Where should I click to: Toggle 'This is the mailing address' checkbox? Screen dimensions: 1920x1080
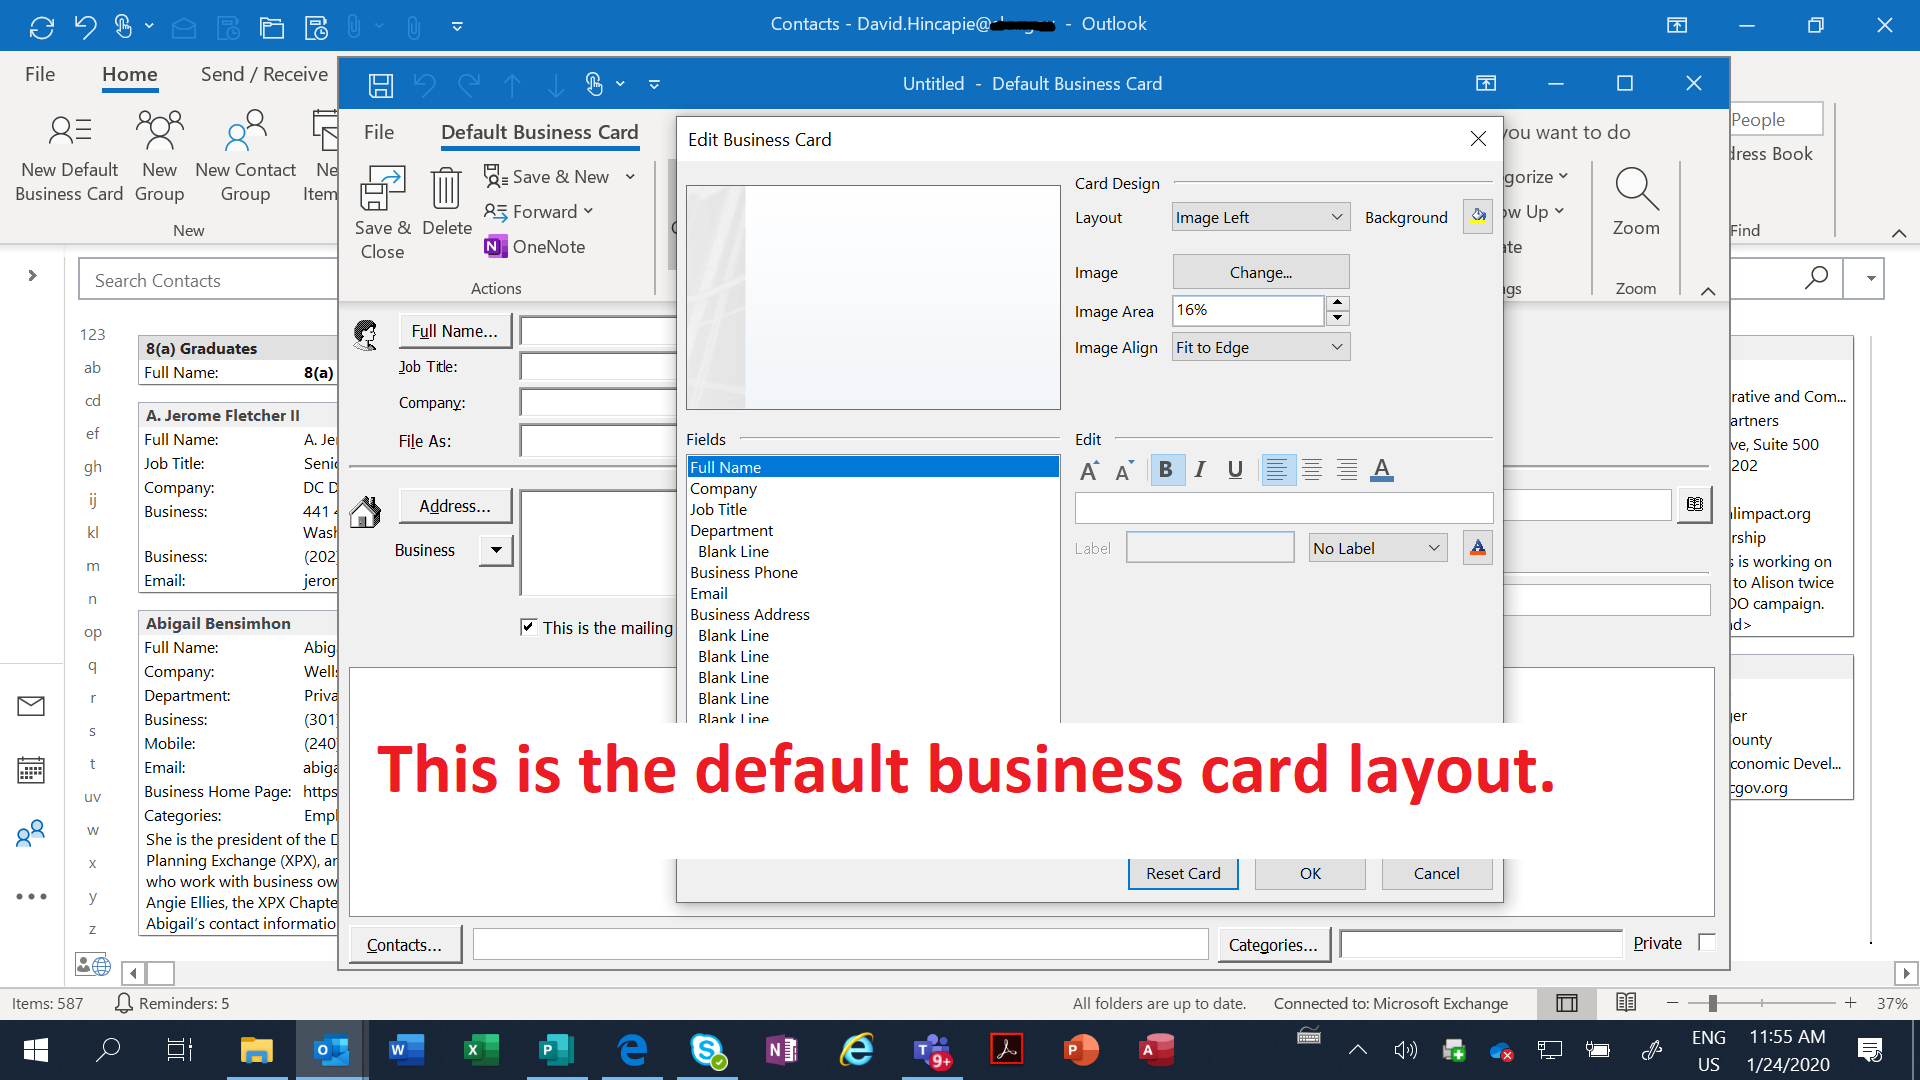528,627
